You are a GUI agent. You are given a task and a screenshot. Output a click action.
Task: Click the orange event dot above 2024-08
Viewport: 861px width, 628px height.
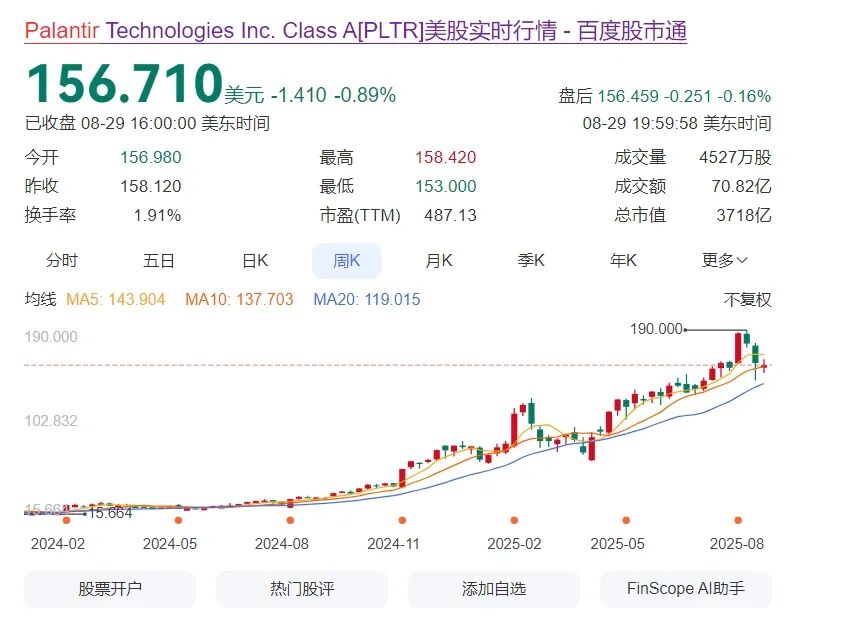click(290, 520)
